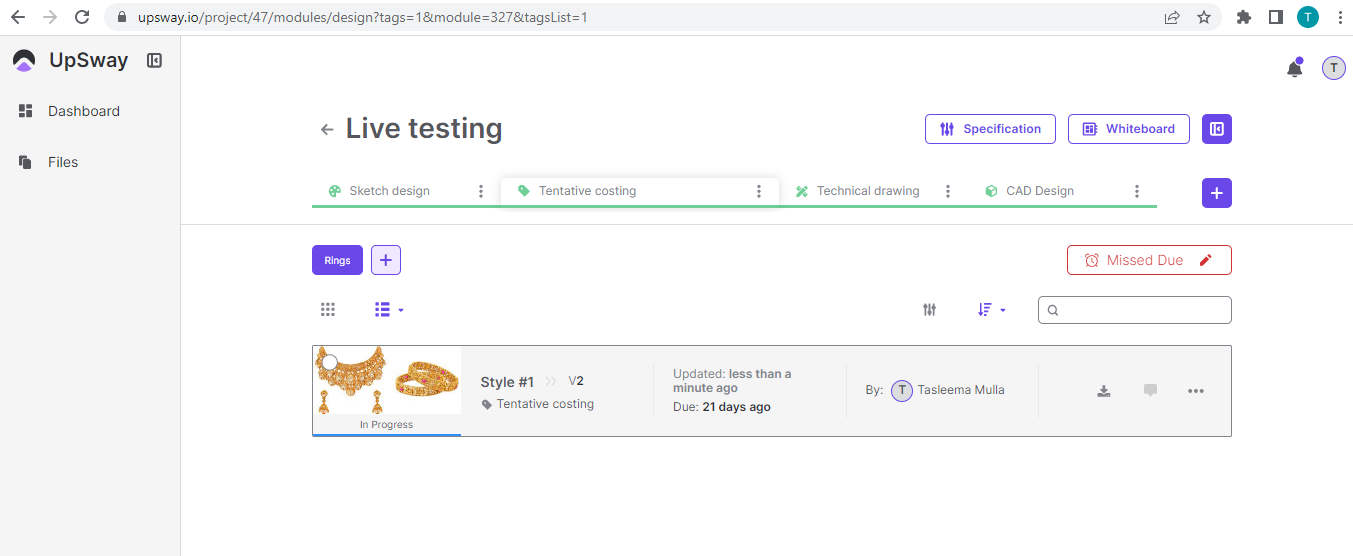Image resolution: width=1353 pixels, height=556 pixels.
Task: Click the notification bell icon
Action: coord(1294,69)
